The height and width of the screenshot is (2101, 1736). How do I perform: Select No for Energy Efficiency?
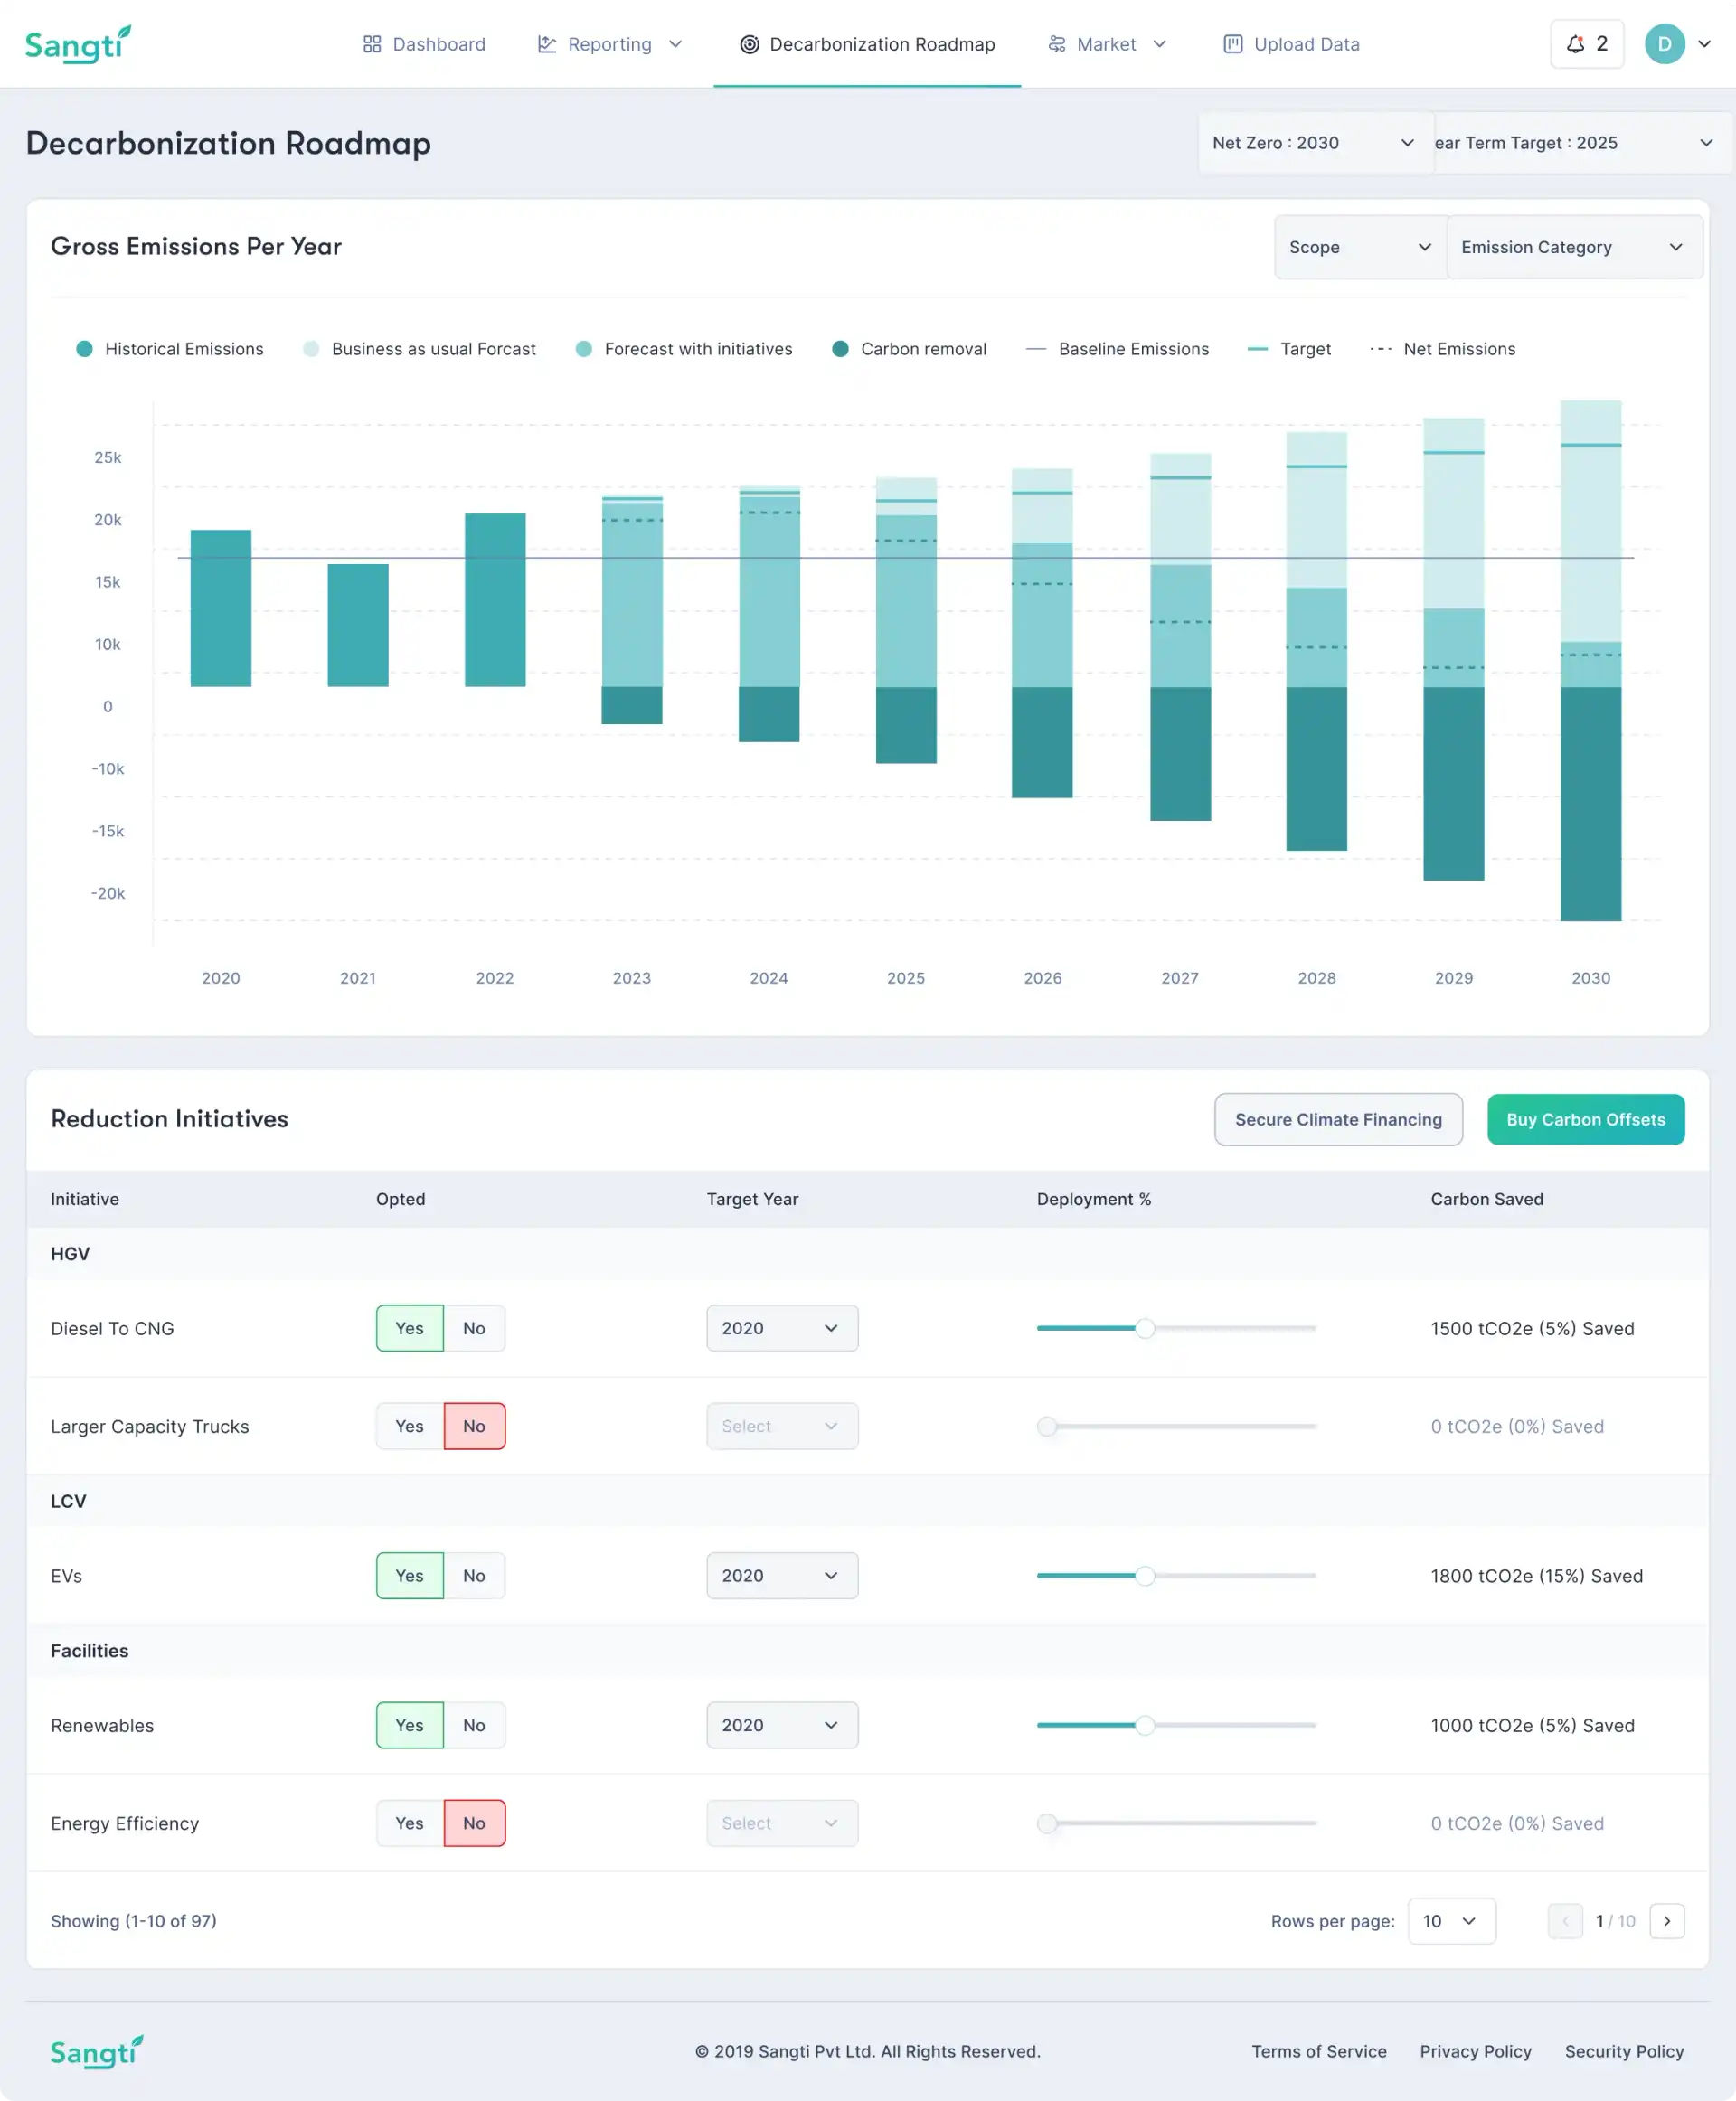pos(474,1823)
